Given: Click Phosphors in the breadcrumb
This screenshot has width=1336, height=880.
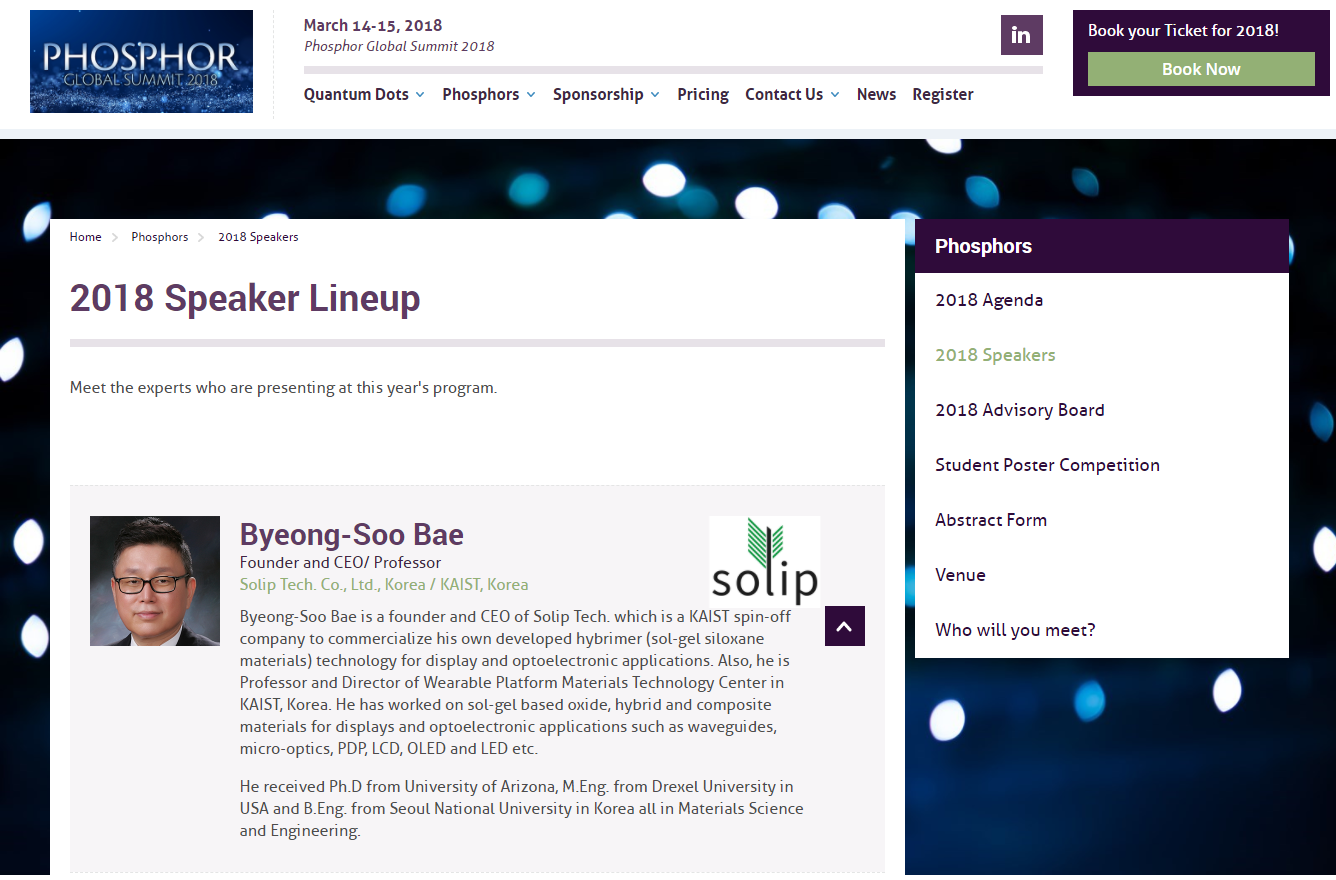Looking at the screenshot, I should (x=160, y=237).
